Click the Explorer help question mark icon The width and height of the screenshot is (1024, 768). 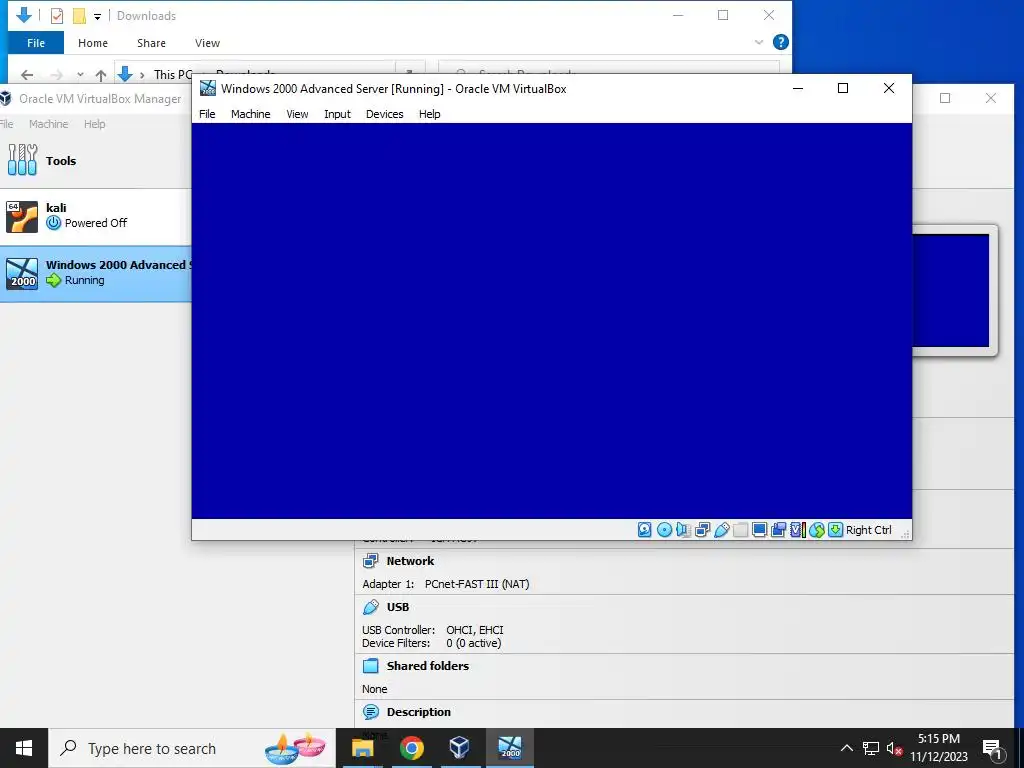[780, 42]
